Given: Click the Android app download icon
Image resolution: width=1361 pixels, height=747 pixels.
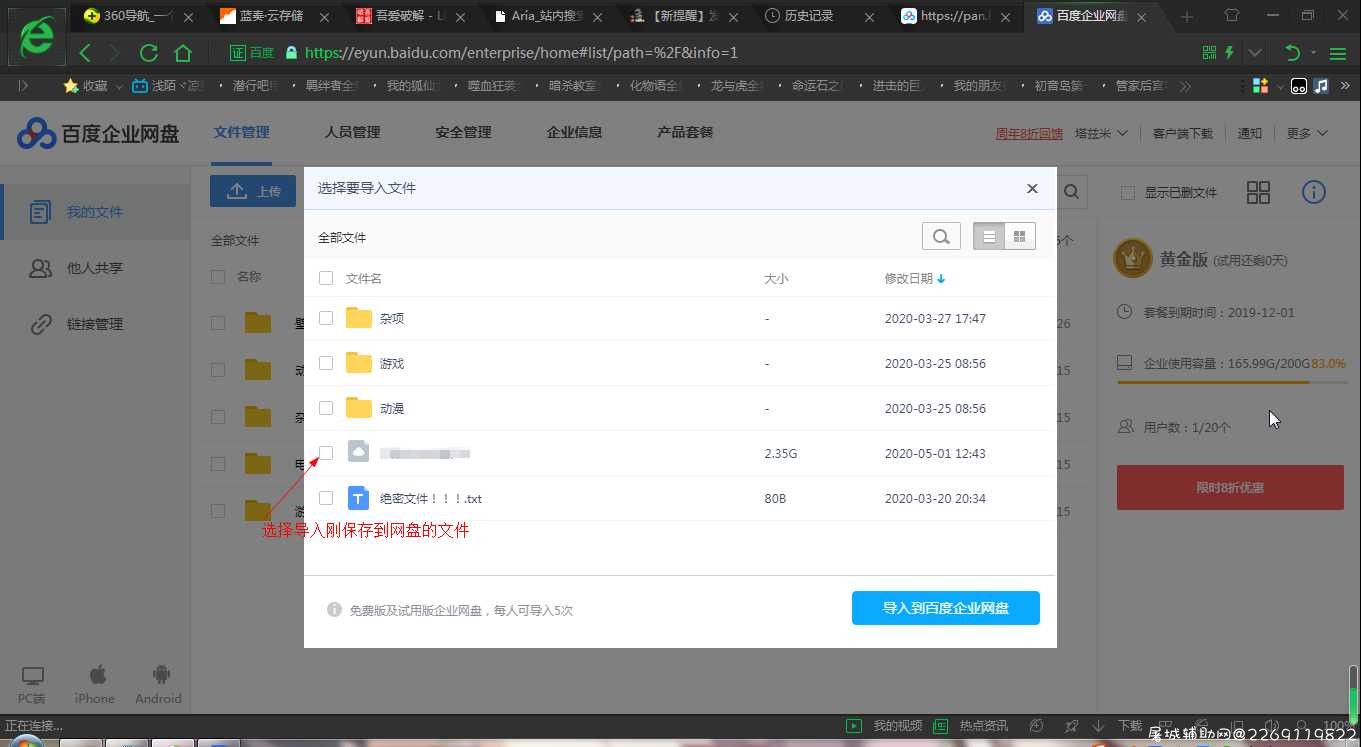Looking at the screenshot, I should (159, 685).
